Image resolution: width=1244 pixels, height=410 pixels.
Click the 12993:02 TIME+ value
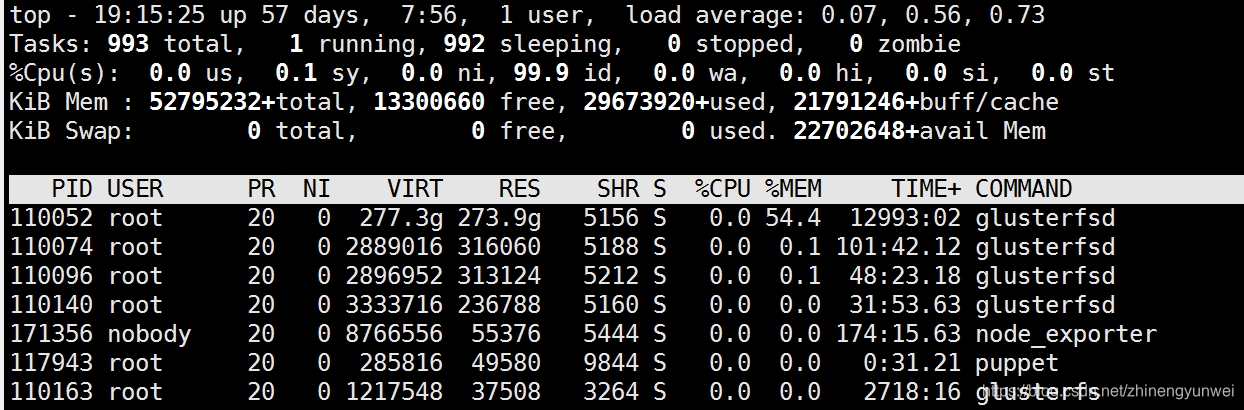tap(905, 218)
